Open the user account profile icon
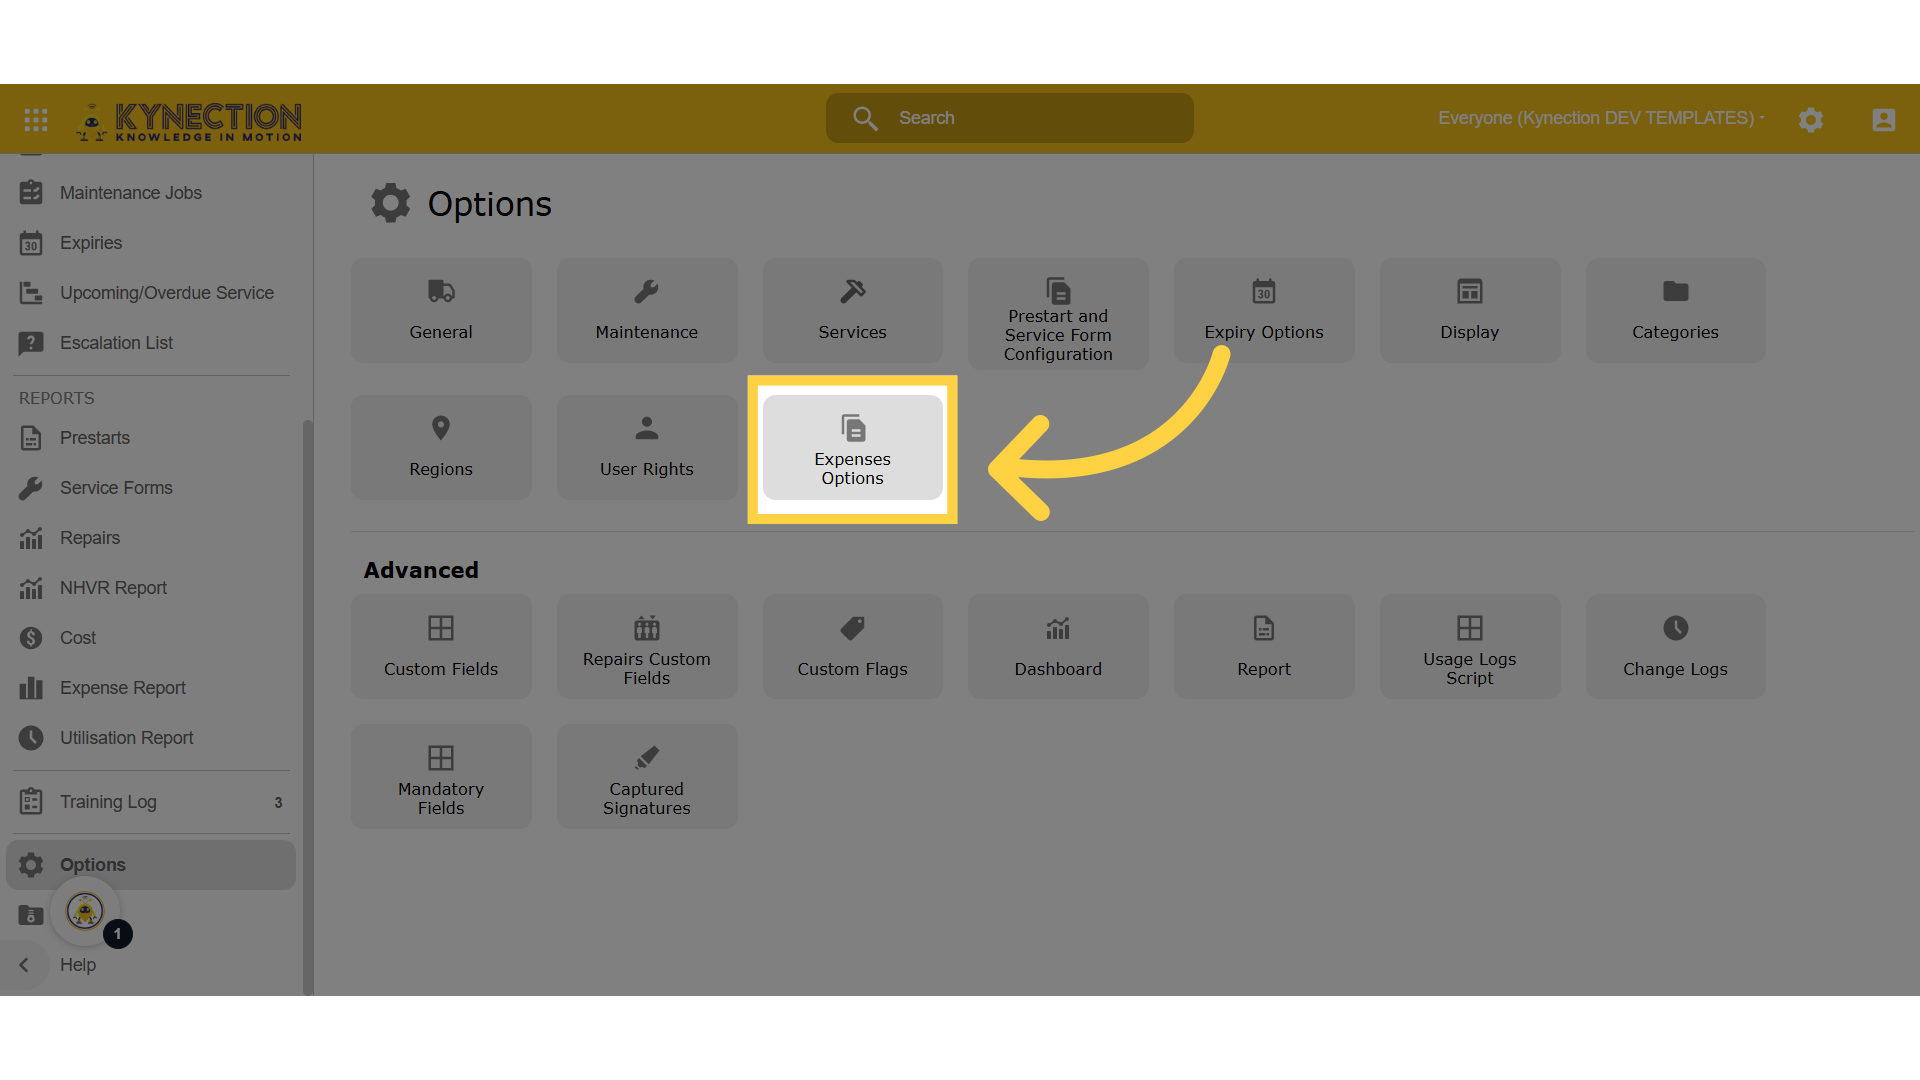Image resolution: width=1920 pixels, height=1080 pixels. (x=1884, y=120)
